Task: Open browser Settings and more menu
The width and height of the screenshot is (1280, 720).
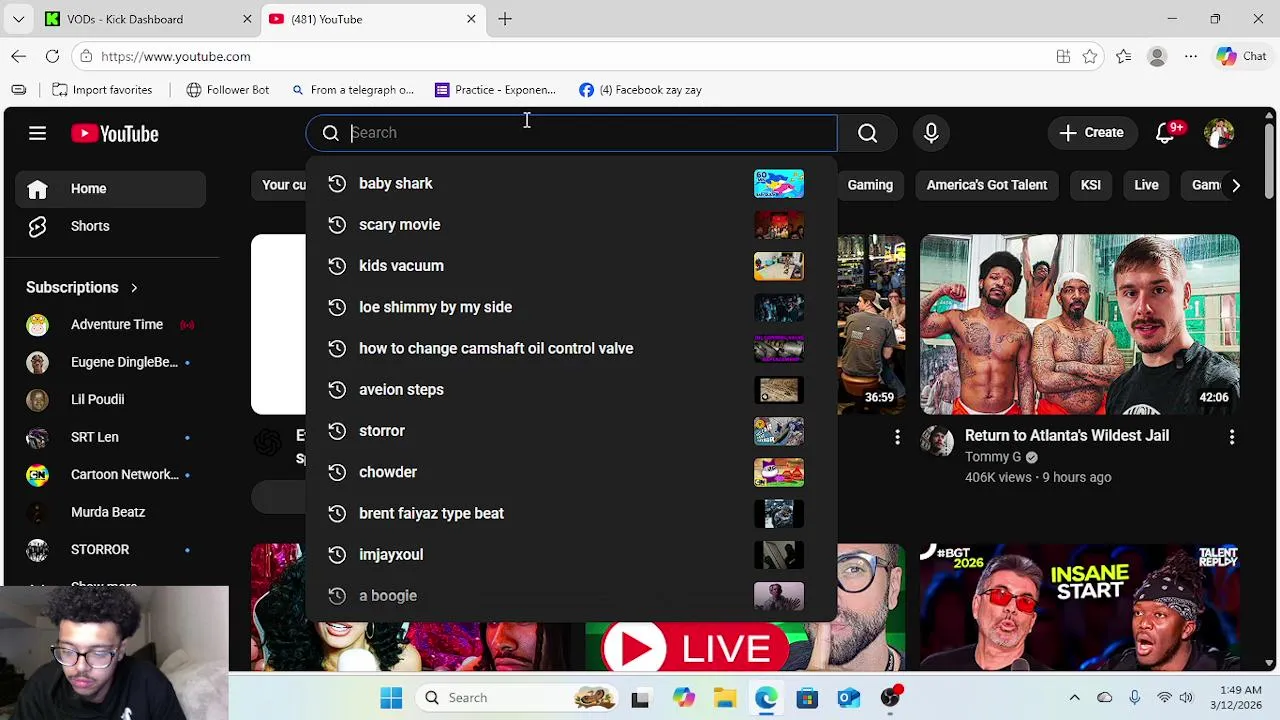Action: coord(1191,57)
